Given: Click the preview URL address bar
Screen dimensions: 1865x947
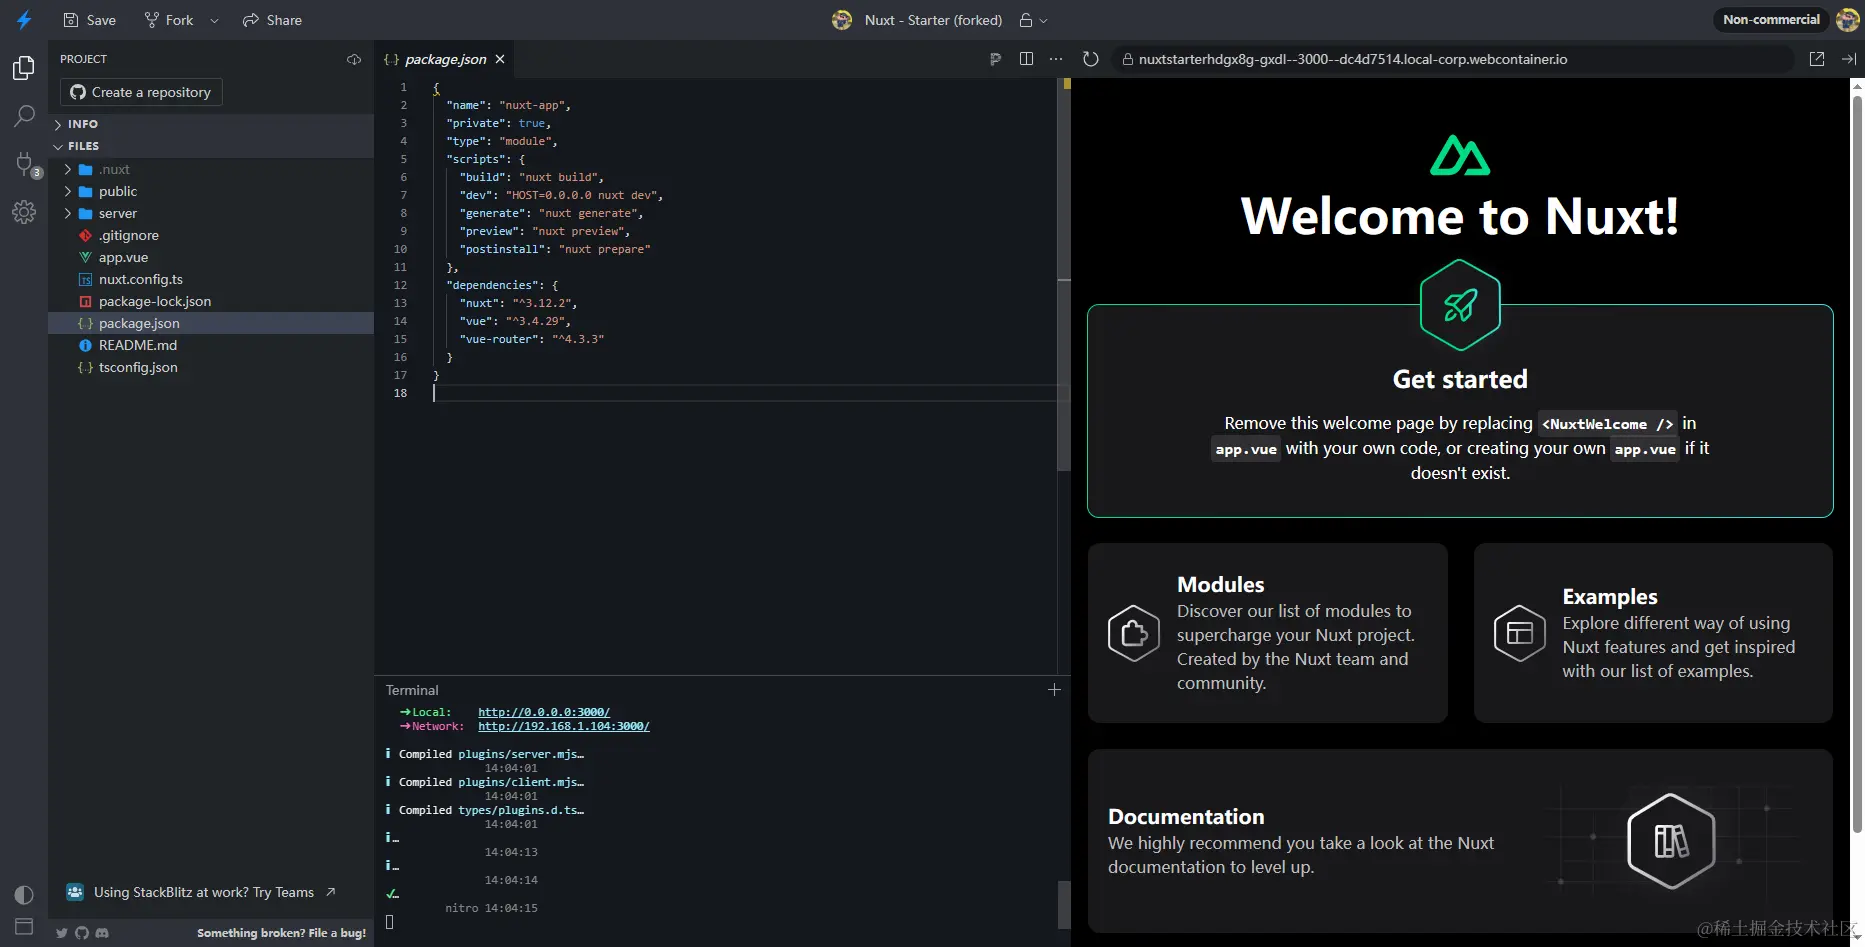Looking at the screenshot, I should (1453, 59).
